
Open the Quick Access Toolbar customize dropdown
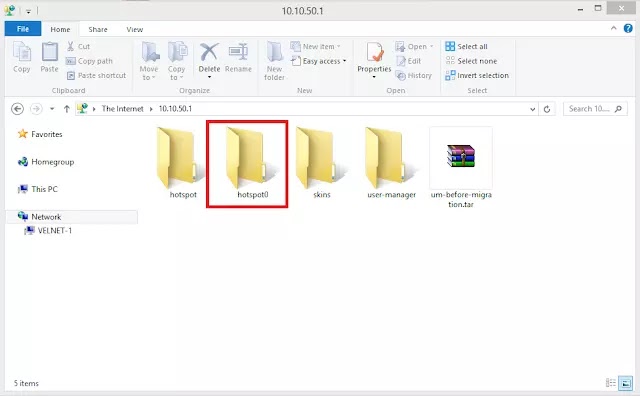28,11
